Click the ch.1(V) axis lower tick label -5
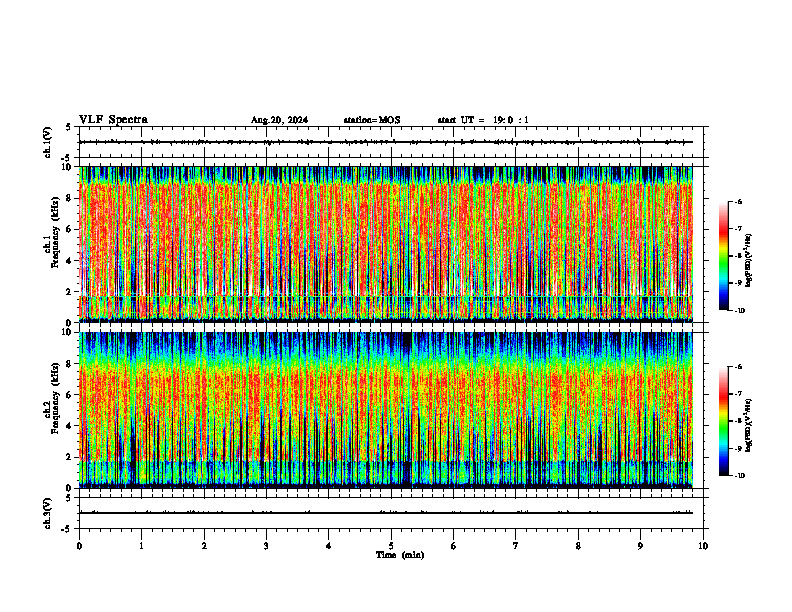792x612 pixels. [66, 159]
